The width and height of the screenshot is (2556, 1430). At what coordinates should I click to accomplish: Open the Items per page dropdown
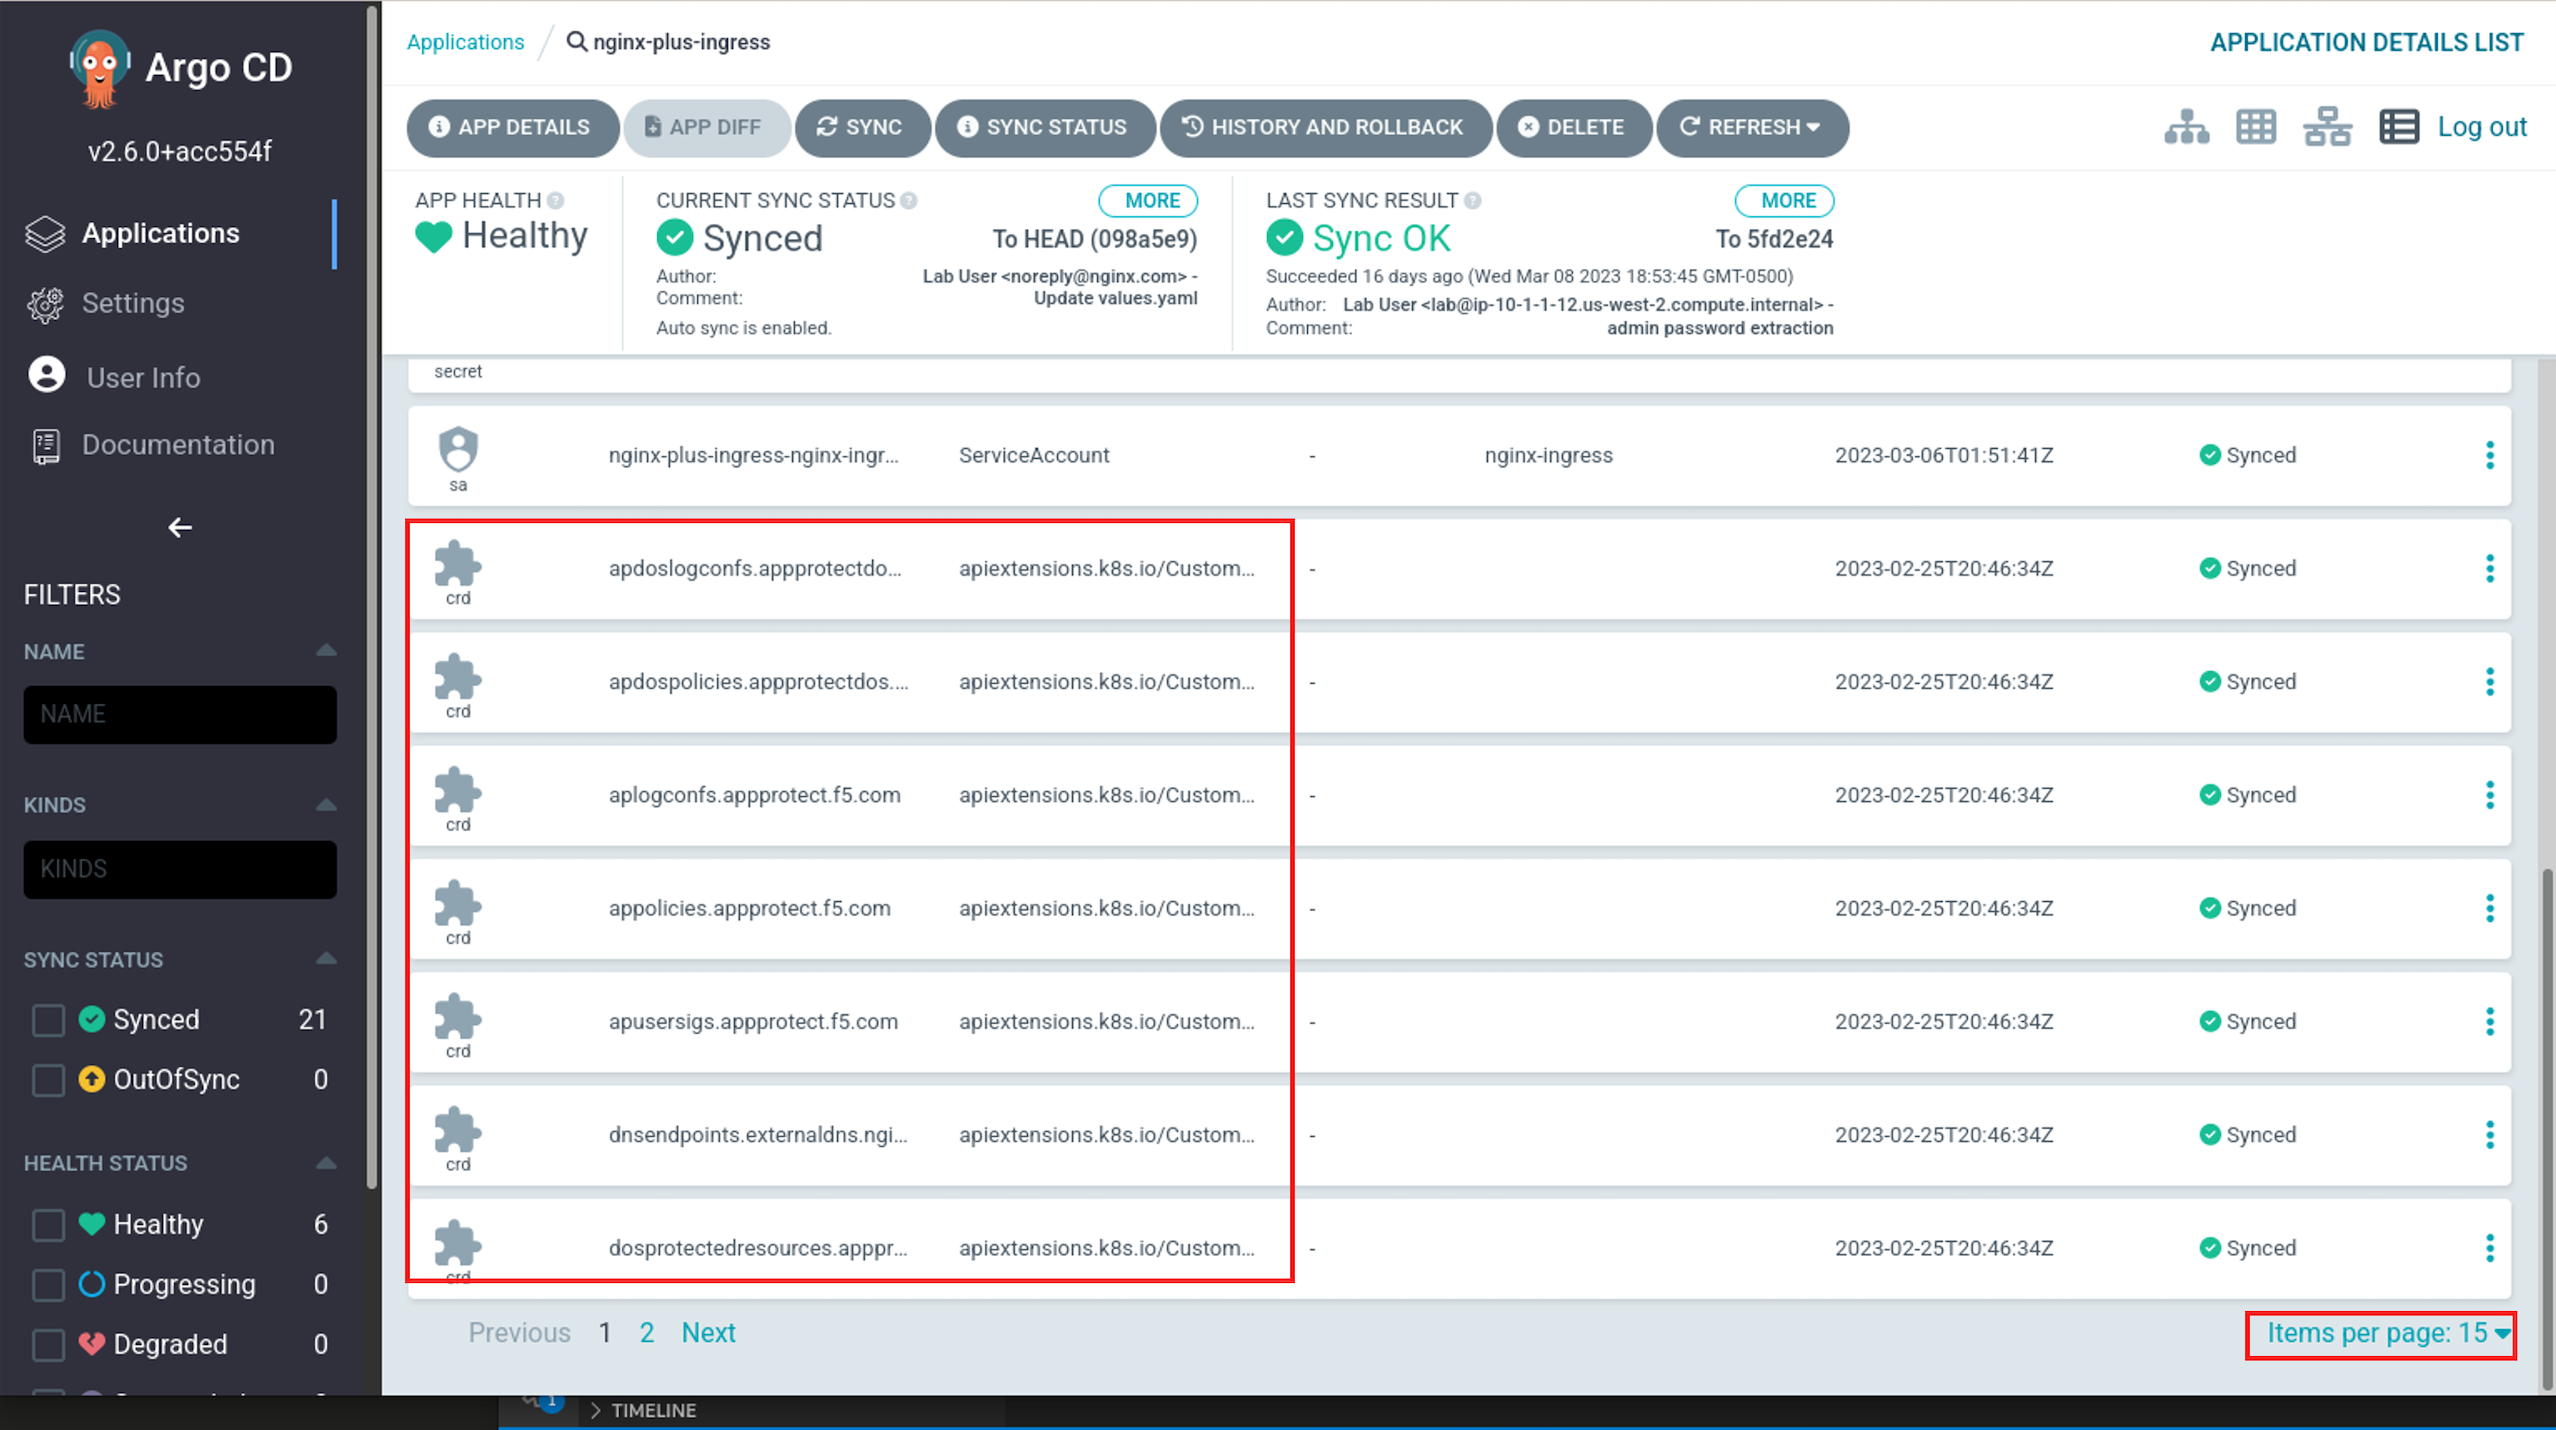pyautogui.click(x=2380, y=1333)
